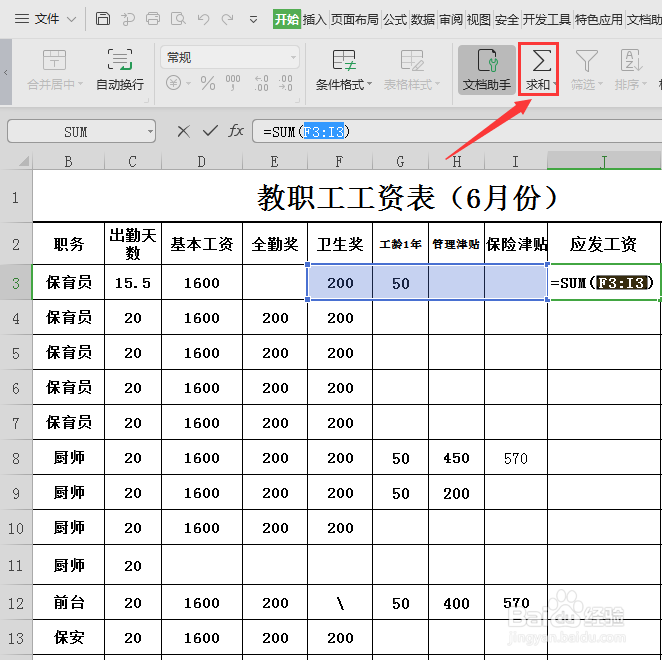Switch to the 数据 tab

tap(423, 19)
